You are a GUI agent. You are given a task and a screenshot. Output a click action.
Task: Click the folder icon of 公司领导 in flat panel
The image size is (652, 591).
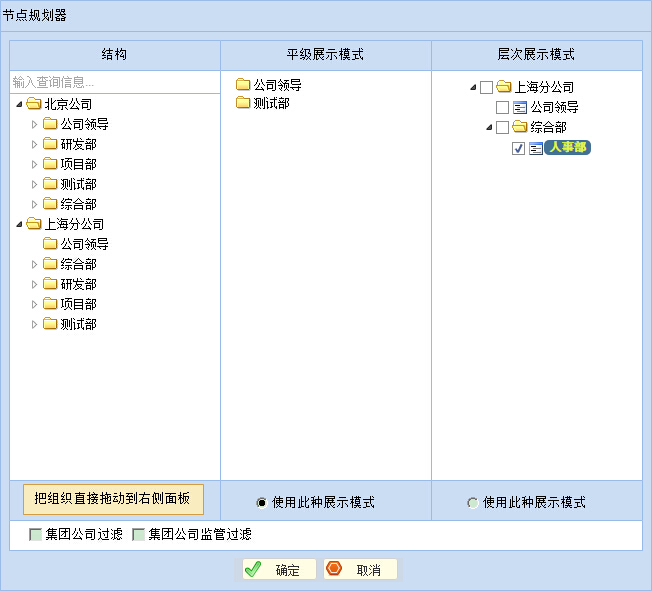pyautogui.click(x=243, y=85)
